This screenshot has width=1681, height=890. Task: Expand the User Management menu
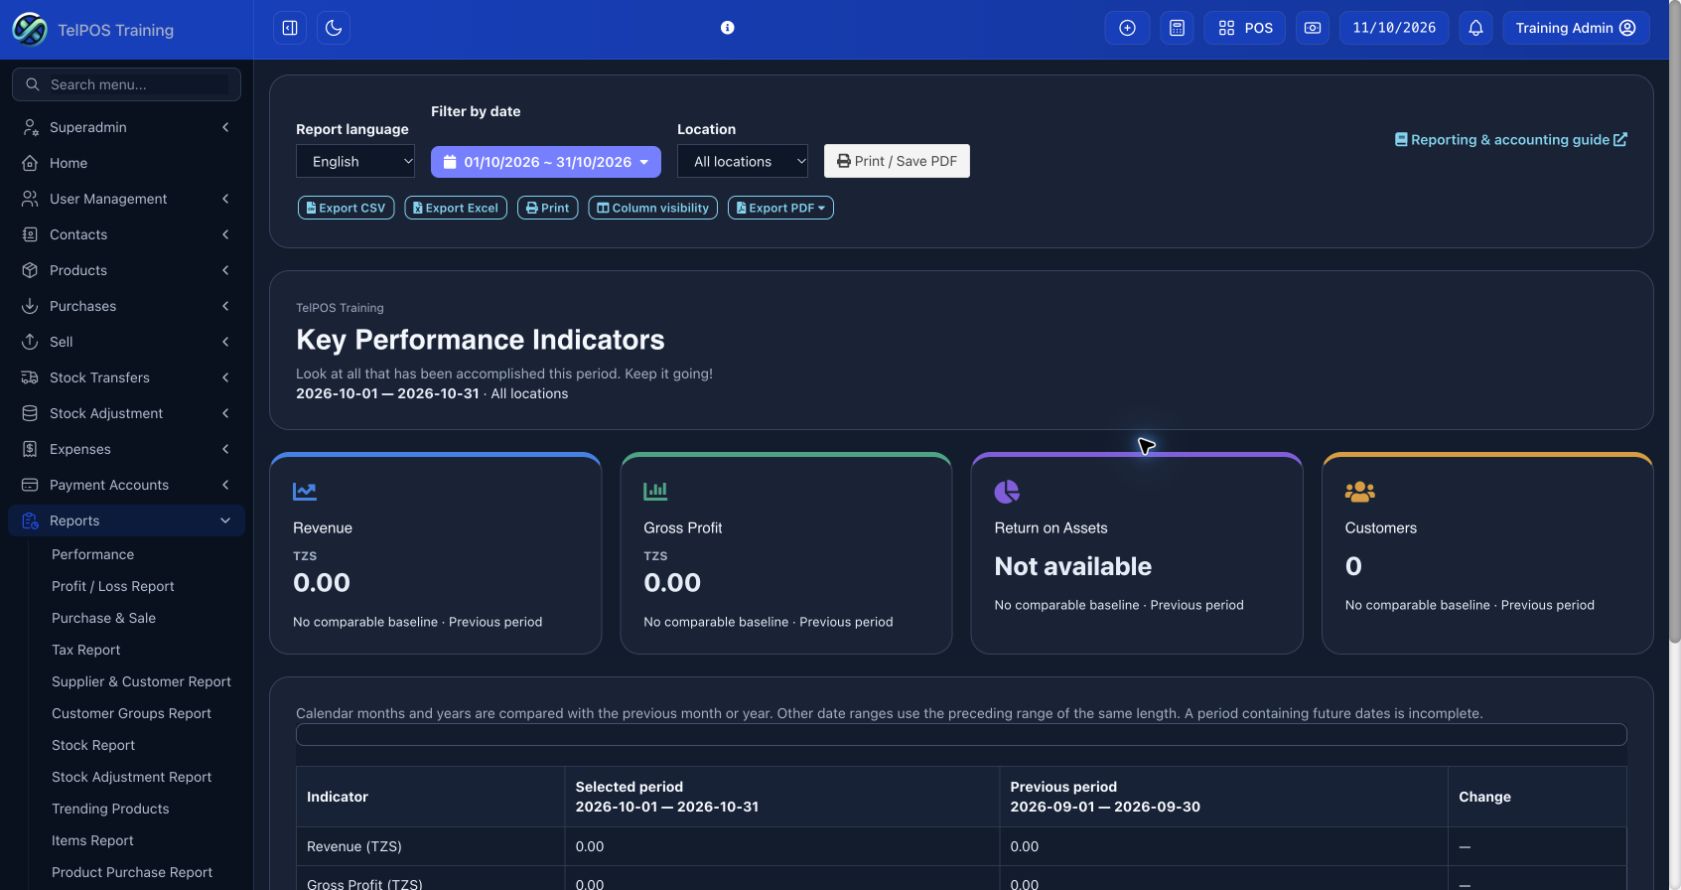click(x=127, y=199)
